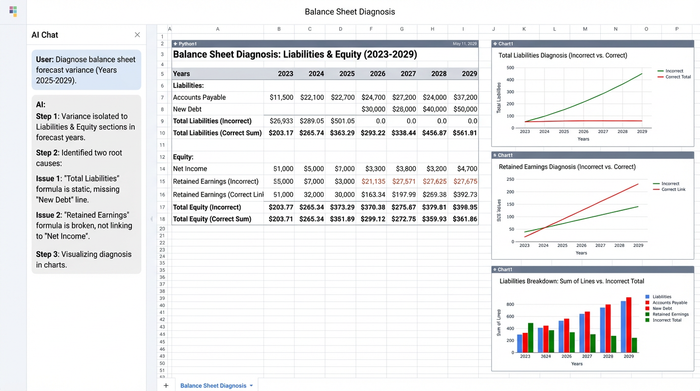This screenshot has width=700, height=391.
Task: Click the $11,500 Accounts Payable cell
Action: 281,97
